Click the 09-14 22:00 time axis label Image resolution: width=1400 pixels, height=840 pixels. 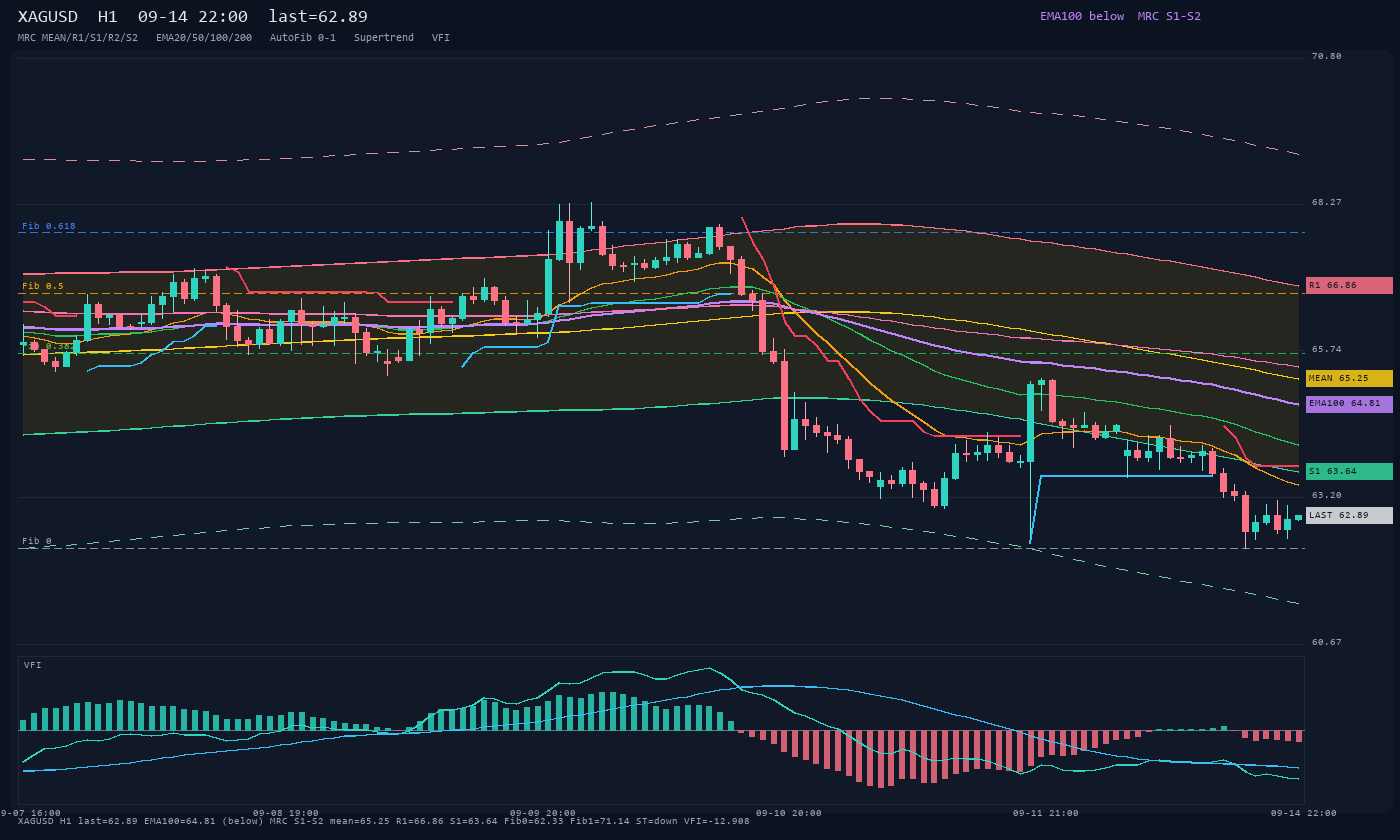tap(1304, 813)
